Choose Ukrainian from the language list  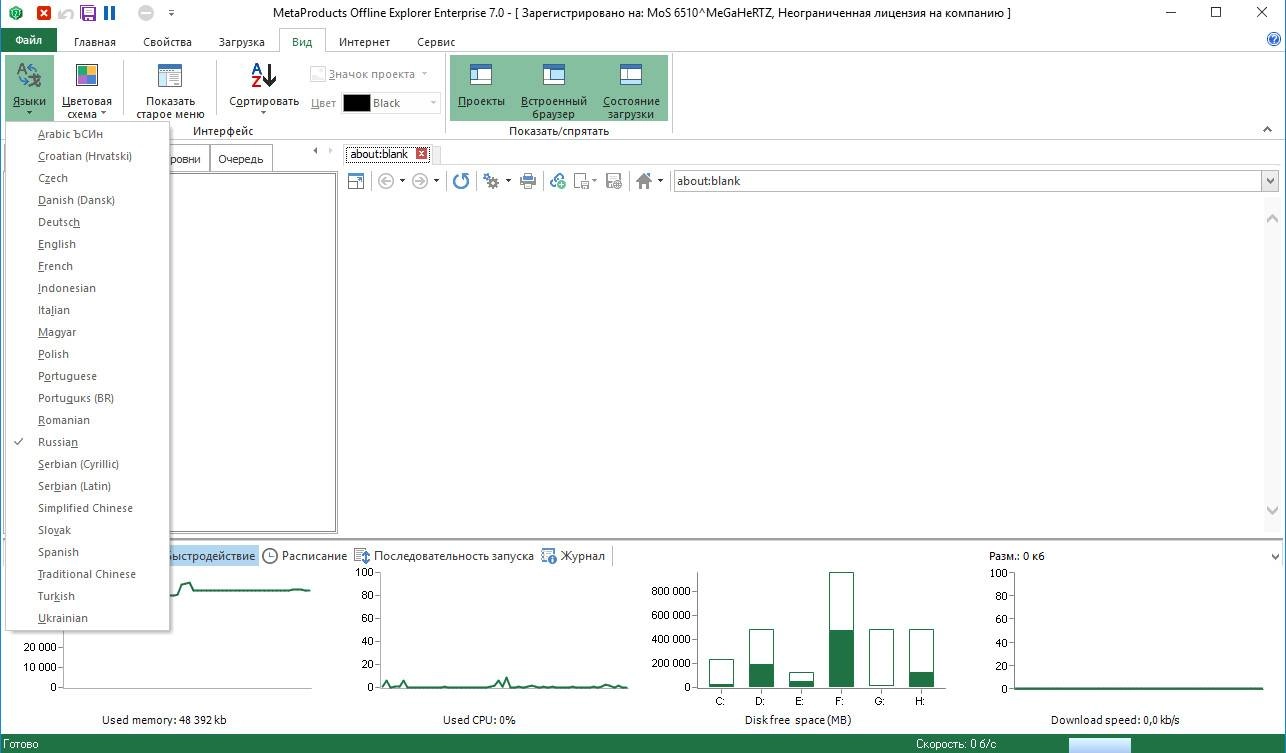[x=88, y=618]
